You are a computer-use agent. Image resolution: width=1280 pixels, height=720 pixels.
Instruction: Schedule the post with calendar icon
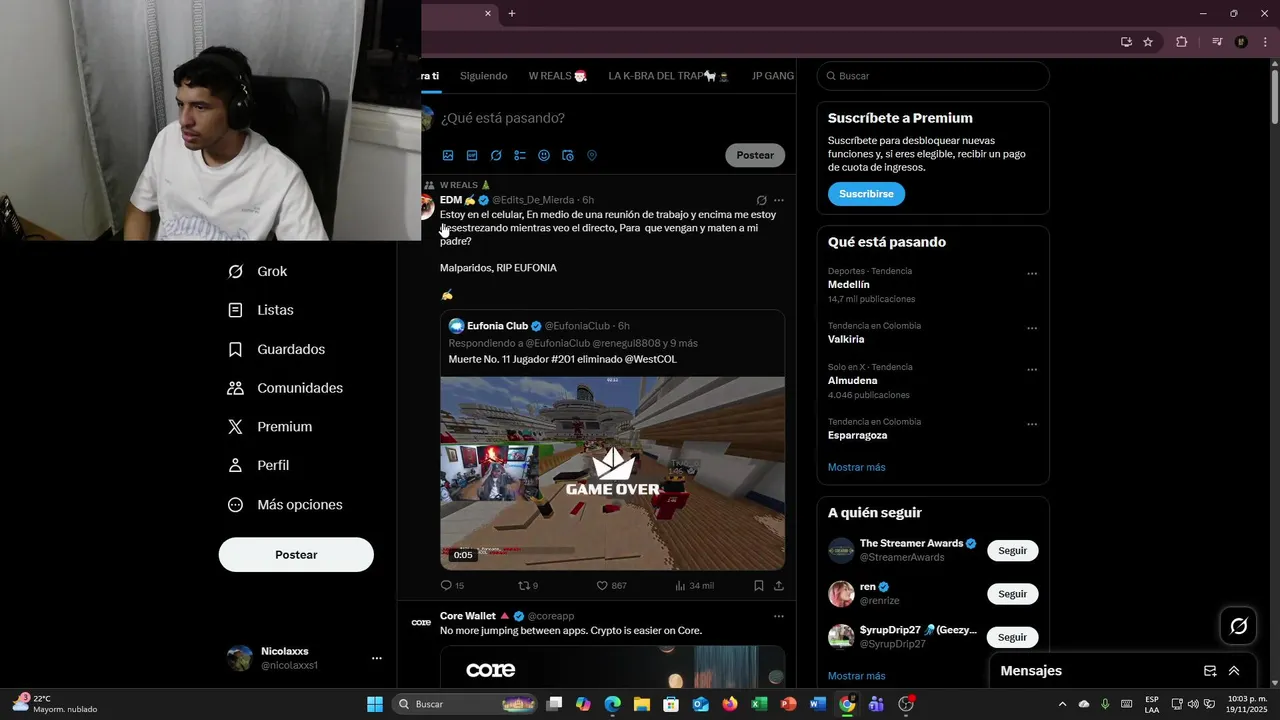click(568, 156)
